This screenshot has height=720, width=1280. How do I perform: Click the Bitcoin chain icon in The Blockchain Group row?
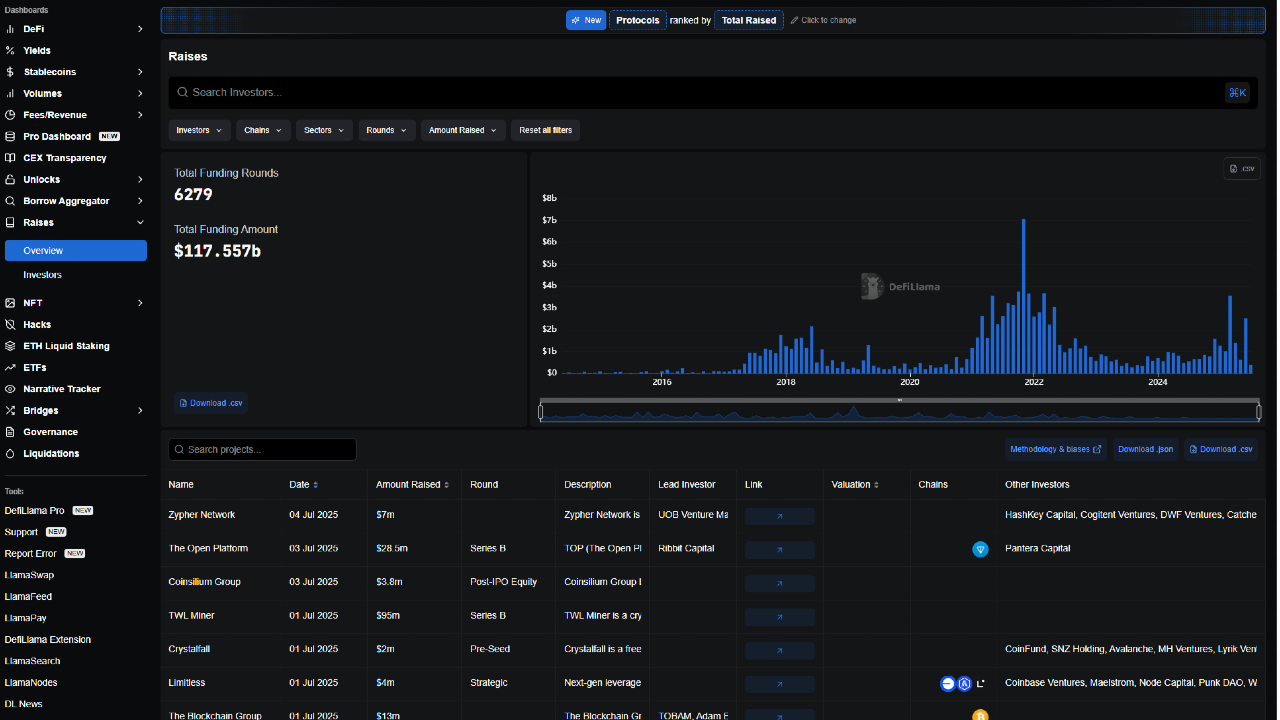(x=980, y=716)
